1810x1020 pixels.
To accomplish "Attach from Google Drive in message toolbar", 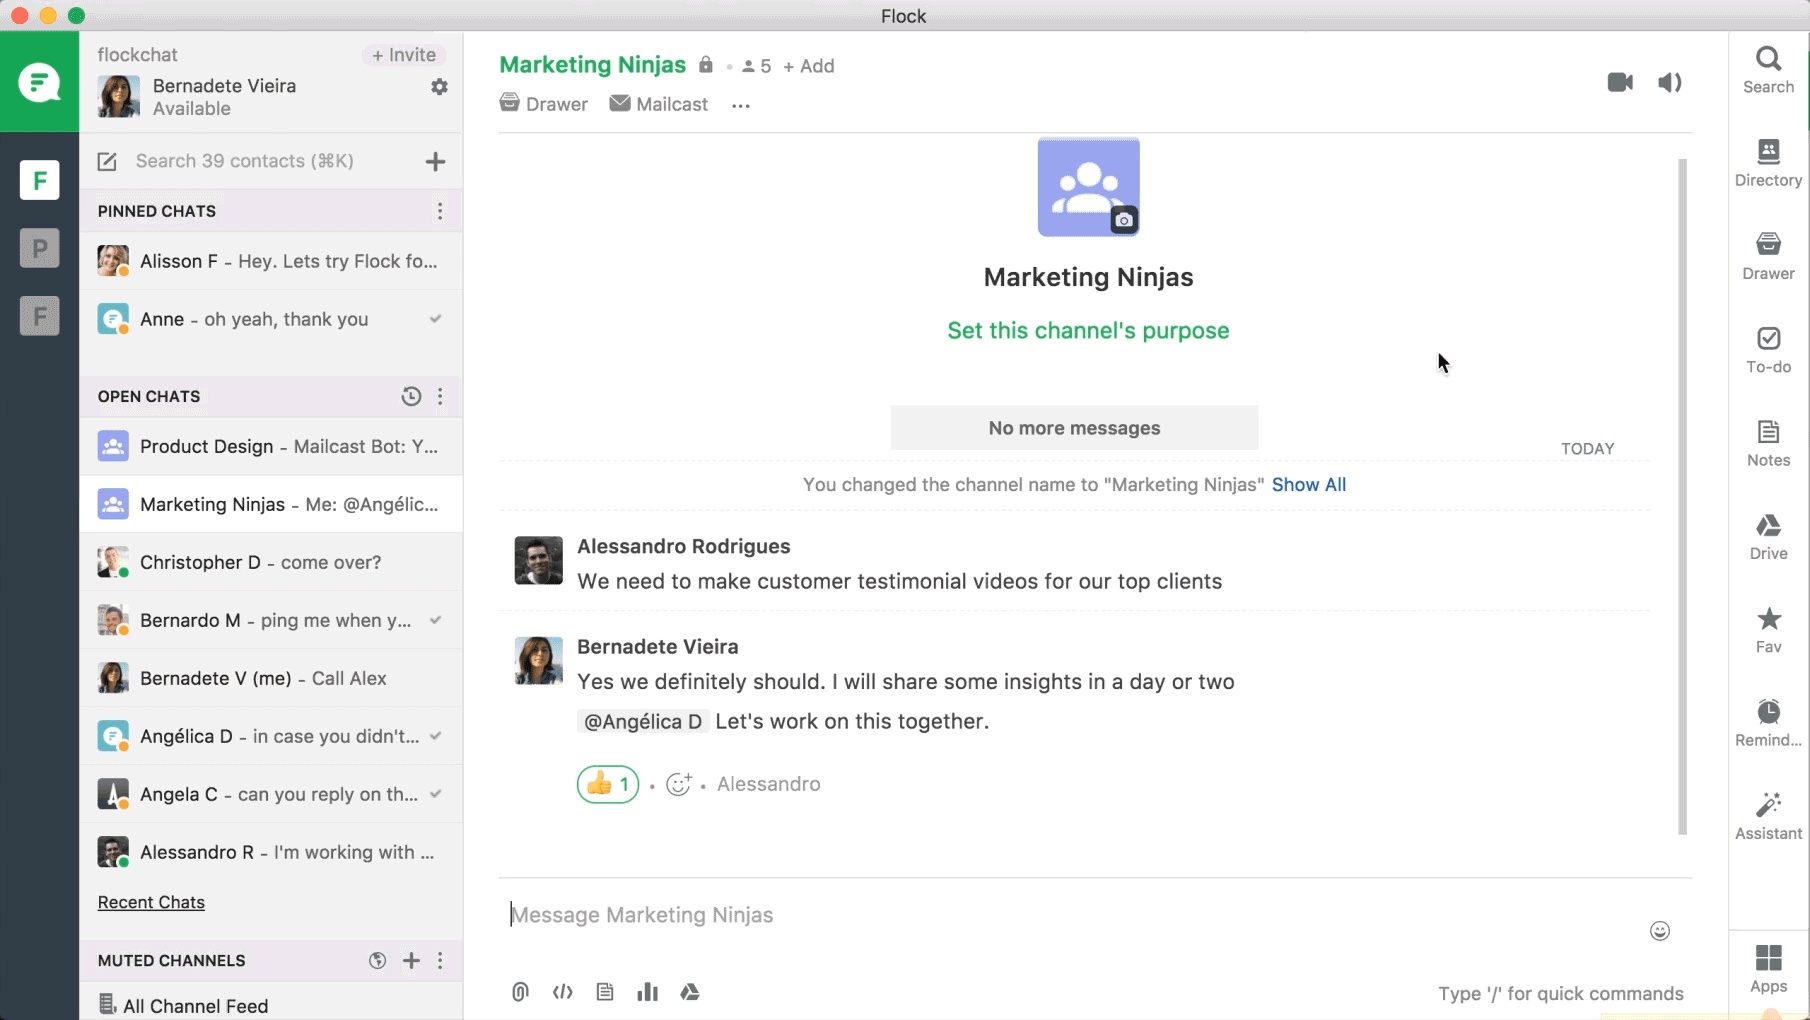I will point(690,992).
